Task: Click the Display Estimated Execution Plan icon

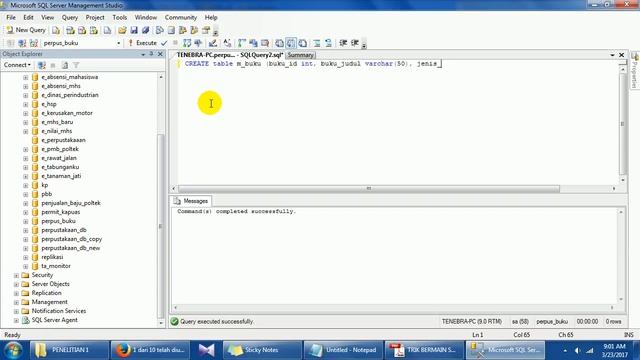Action: (187, 43)
